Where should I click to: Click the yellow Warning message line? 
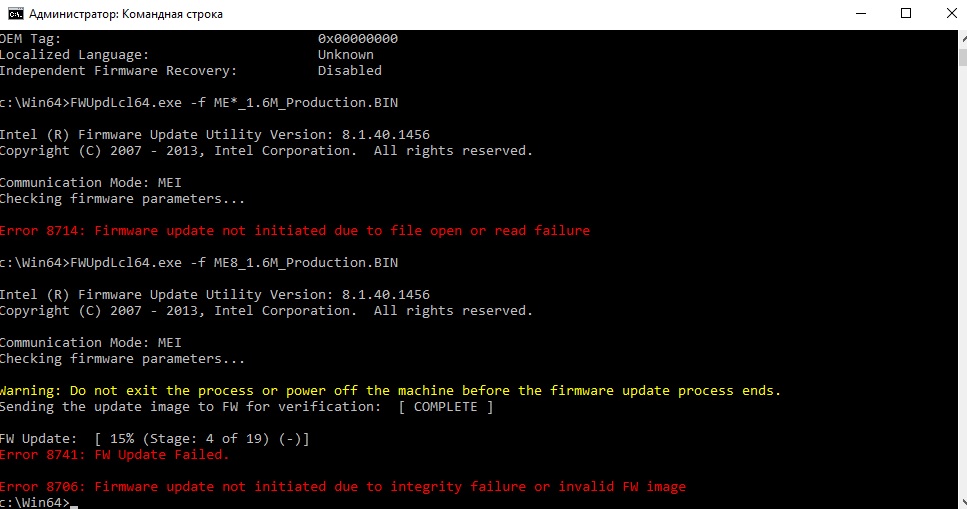coord(390,391)
